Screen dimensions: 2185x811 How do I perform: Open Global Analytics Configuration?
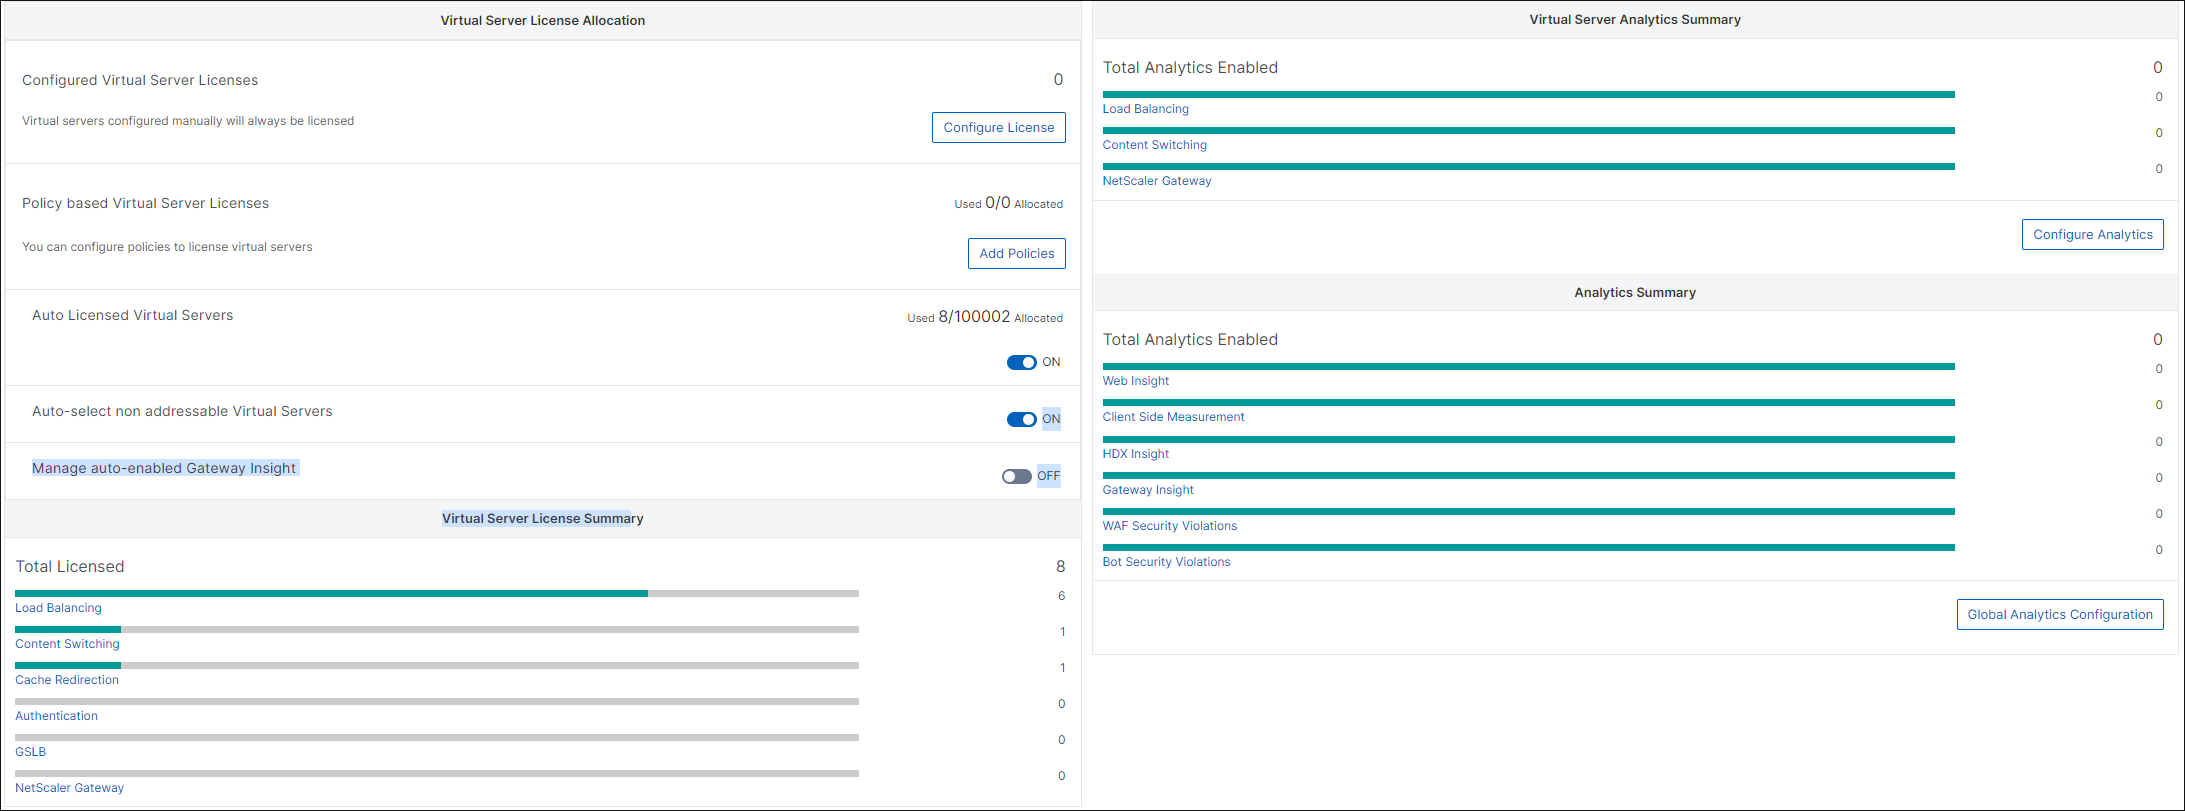click(2059, 615)
